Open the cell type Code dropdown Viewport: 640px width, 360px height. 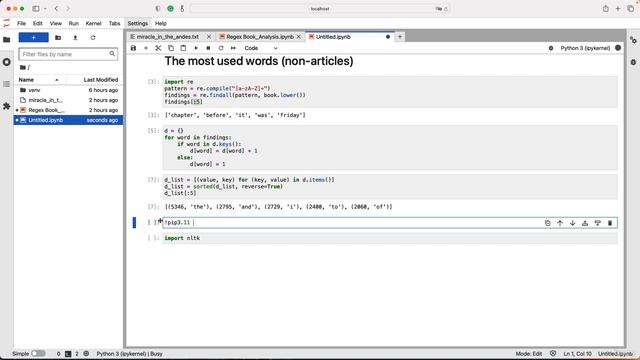pos(261,48)
